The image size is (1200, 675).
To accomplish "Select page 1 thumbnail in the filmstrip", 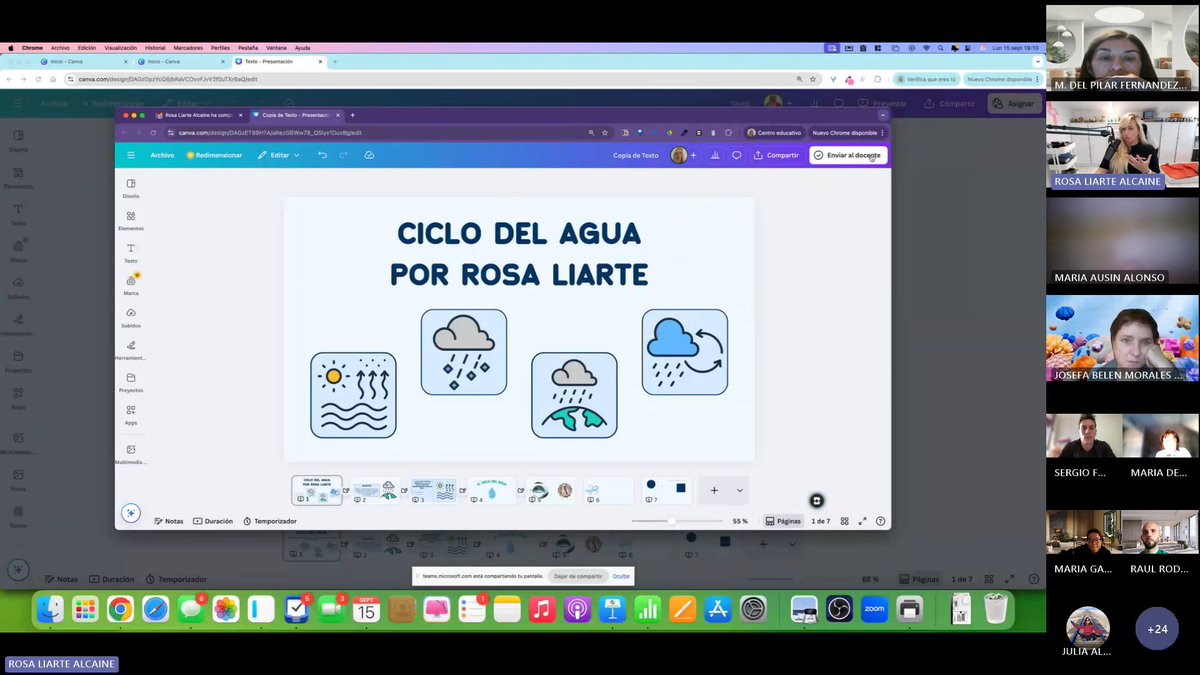I will (317, 489).
